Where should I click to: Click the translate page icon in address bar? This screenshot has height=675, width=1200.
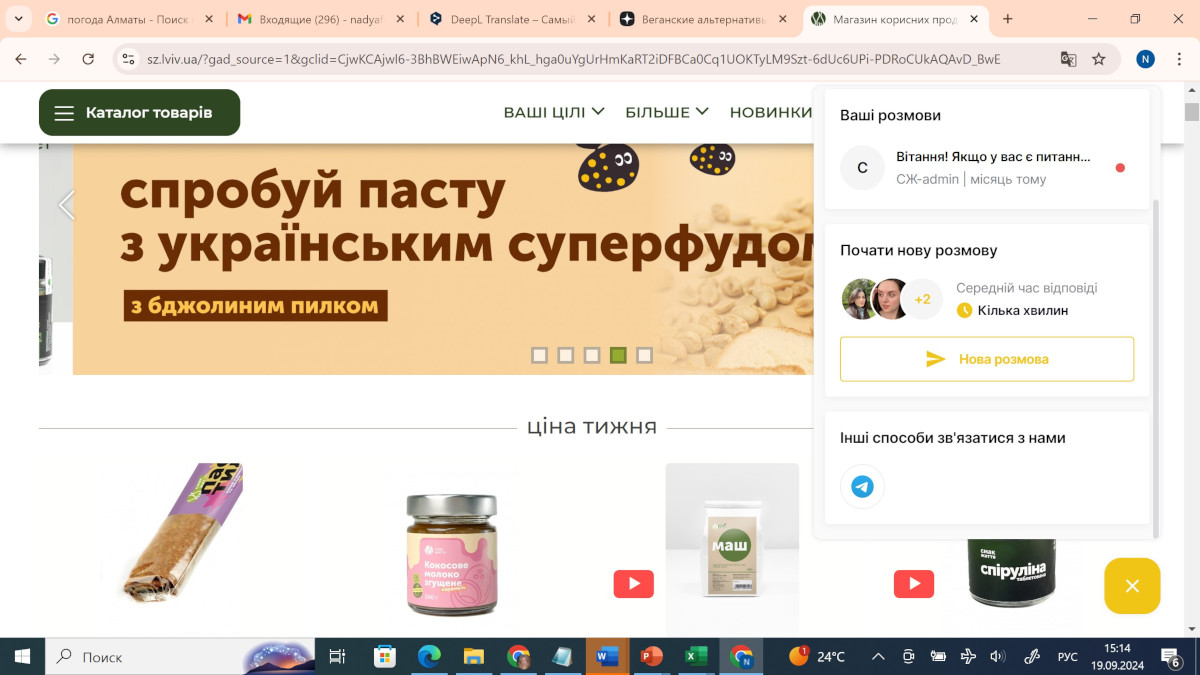click(x=1068, y=59)
